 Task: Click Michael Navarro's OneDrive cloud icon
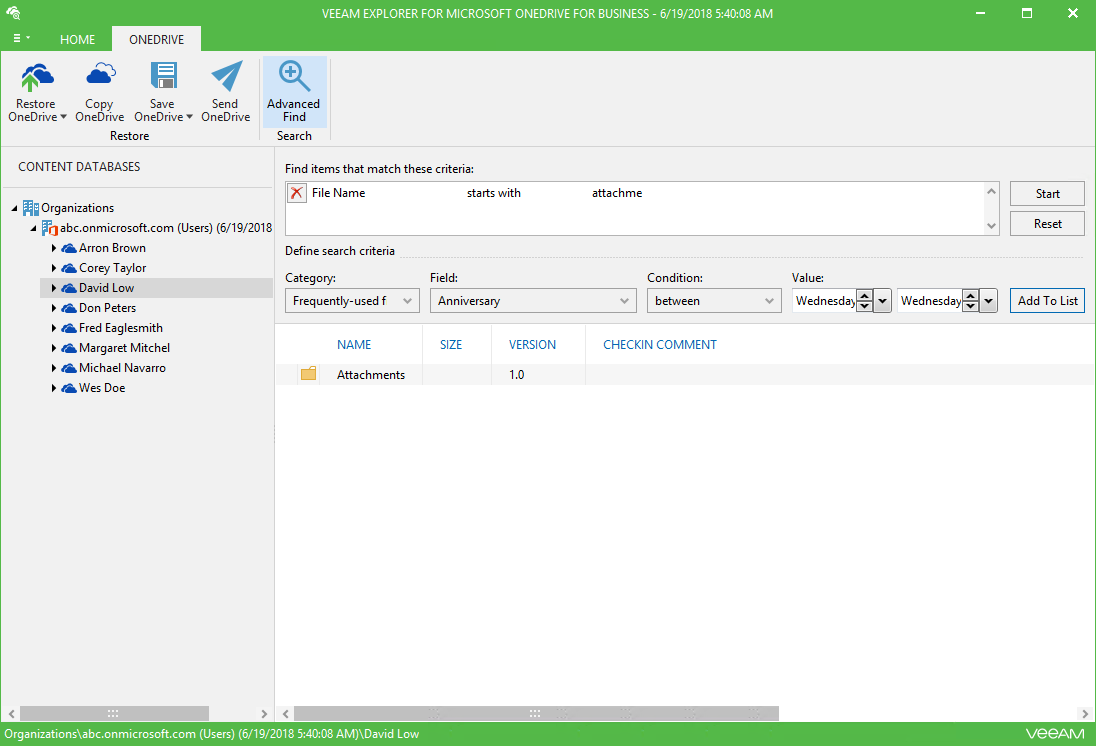click(68, 368)
